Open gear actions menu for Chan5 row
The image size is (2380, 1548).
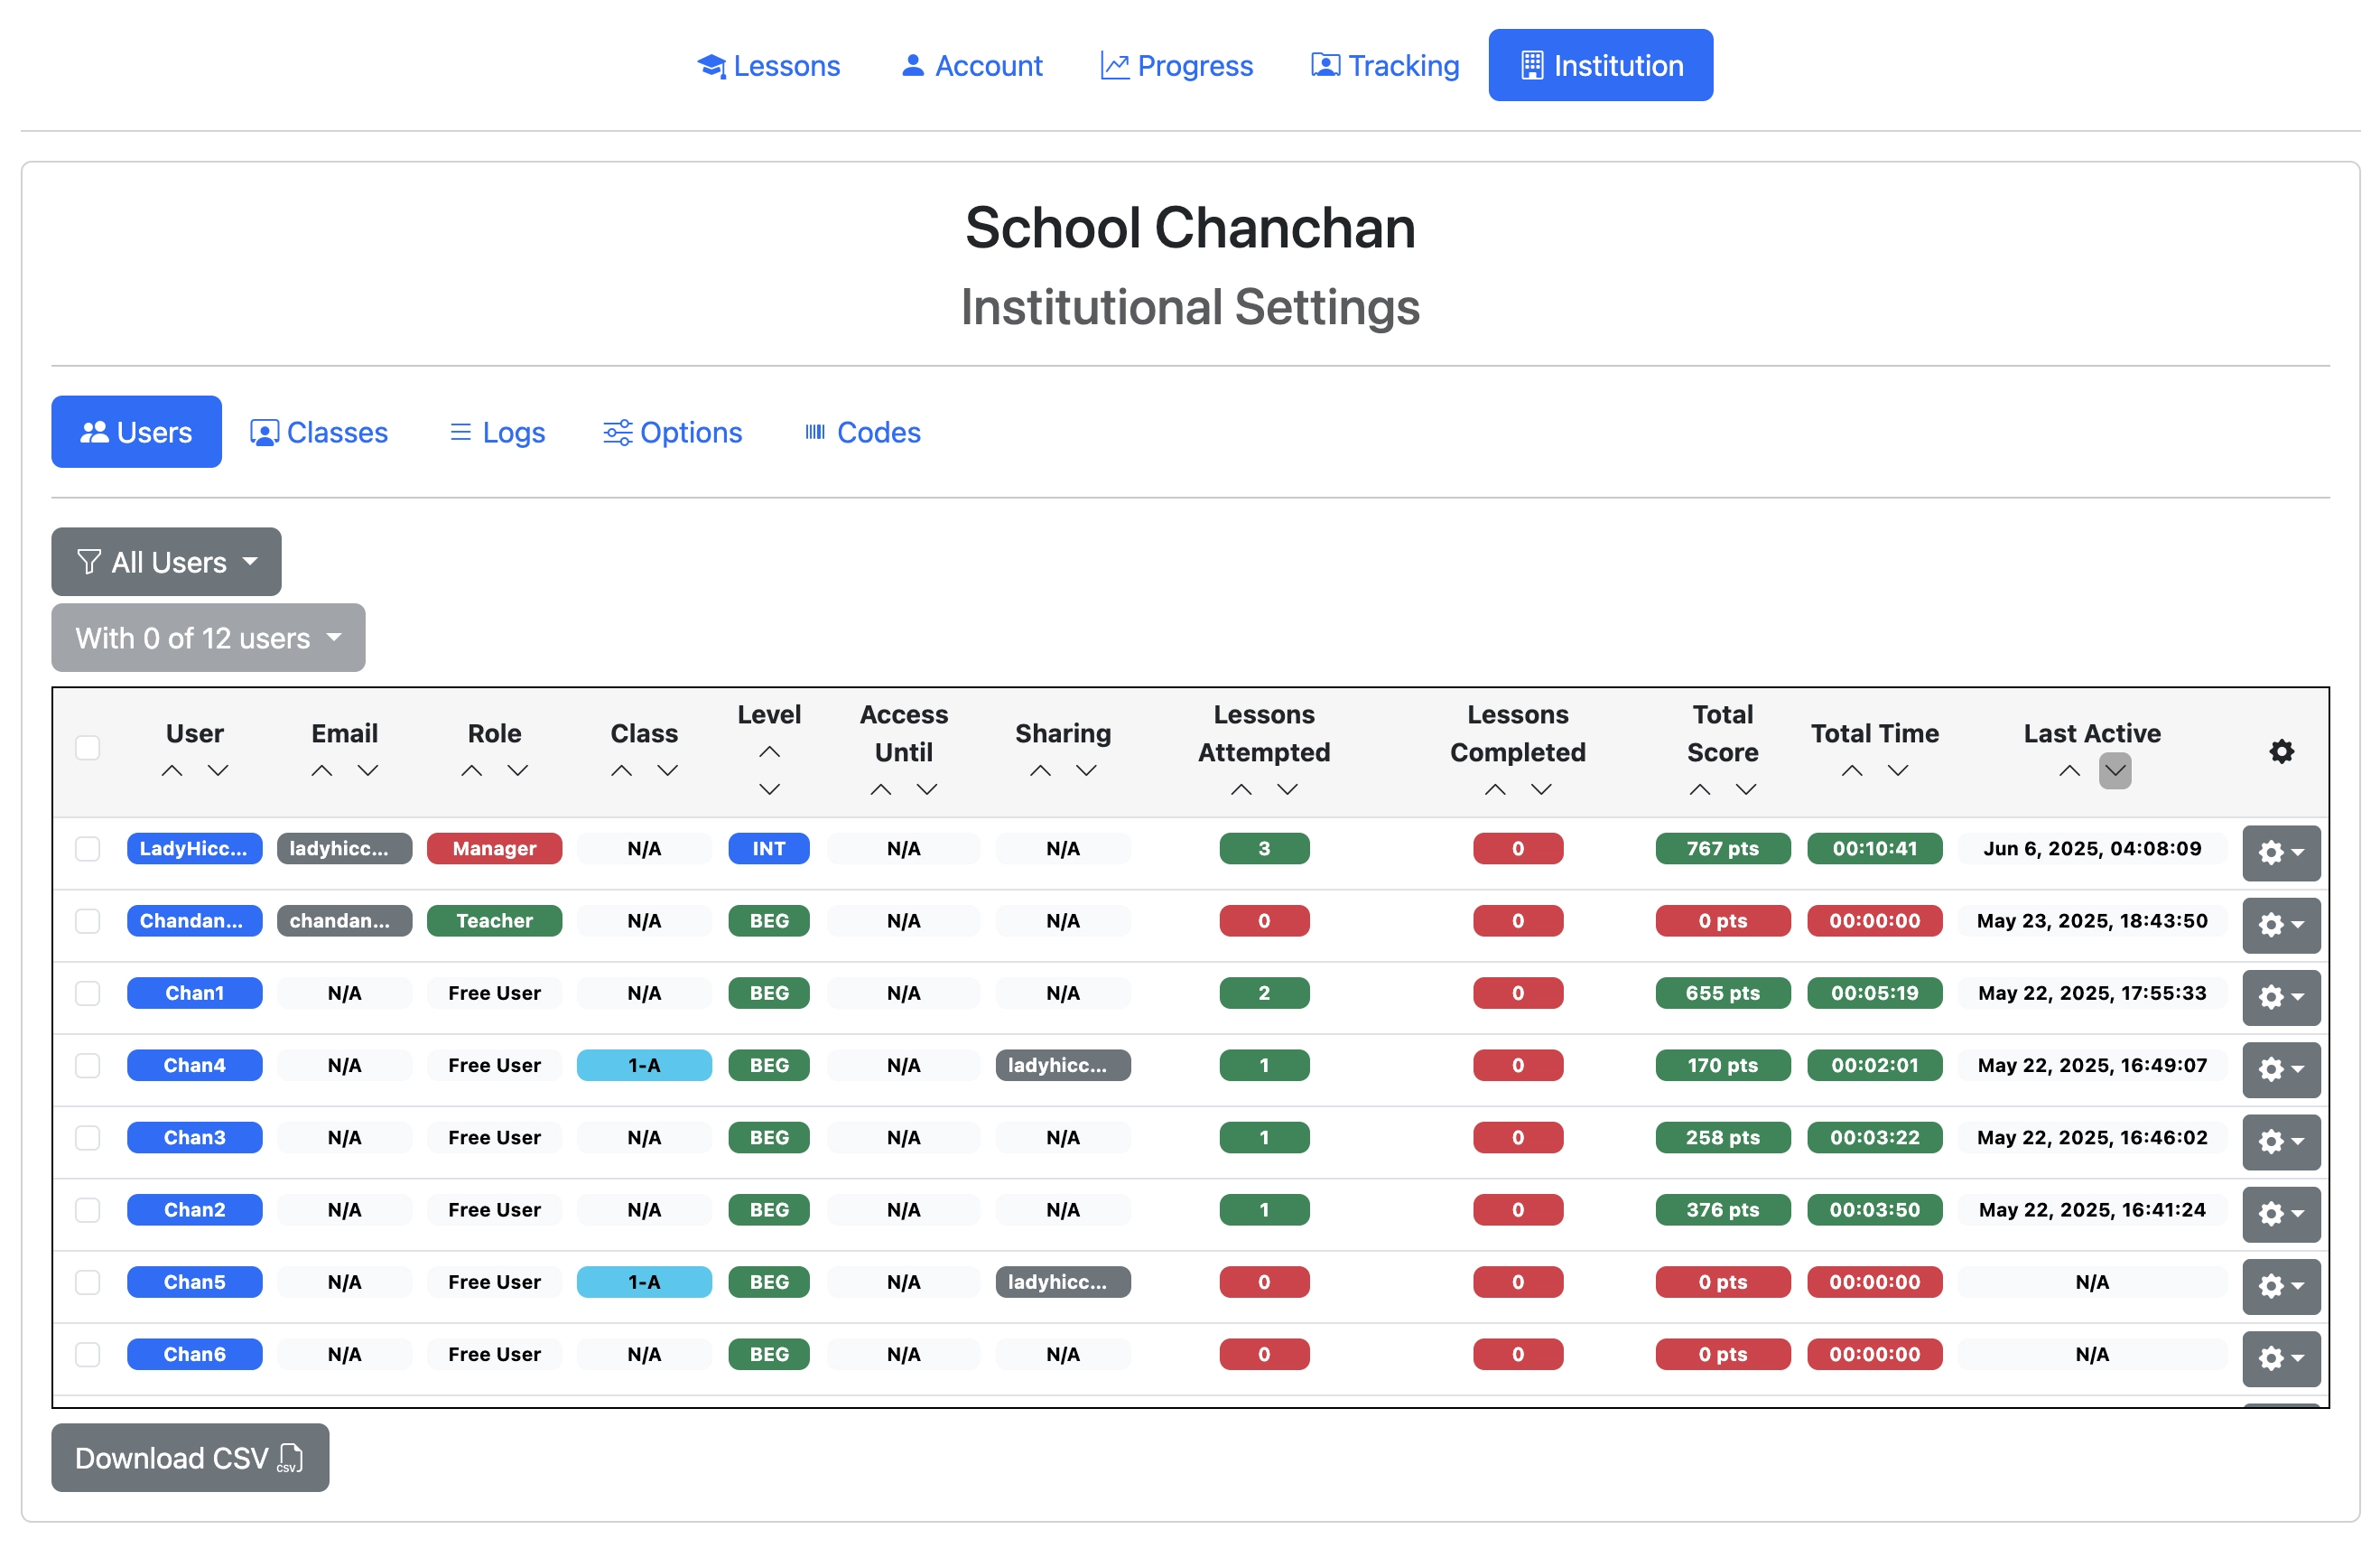click(2281, 1286)
